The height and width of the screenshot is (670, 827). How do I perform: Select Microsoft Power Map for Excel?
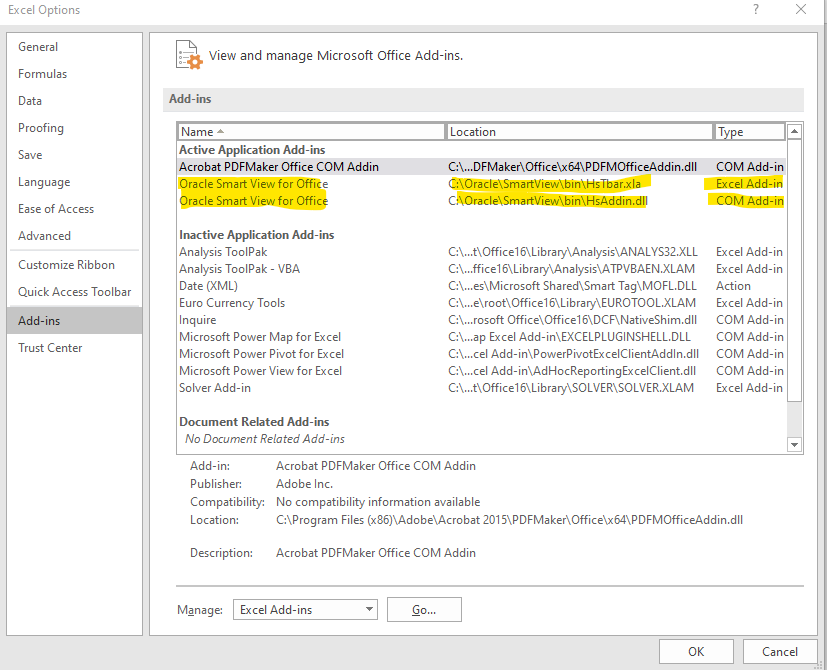tap(481, 337)
